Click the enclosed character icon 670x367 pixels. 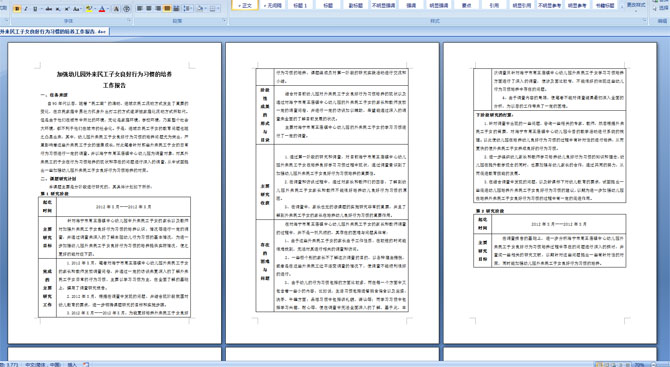[126, 9]
